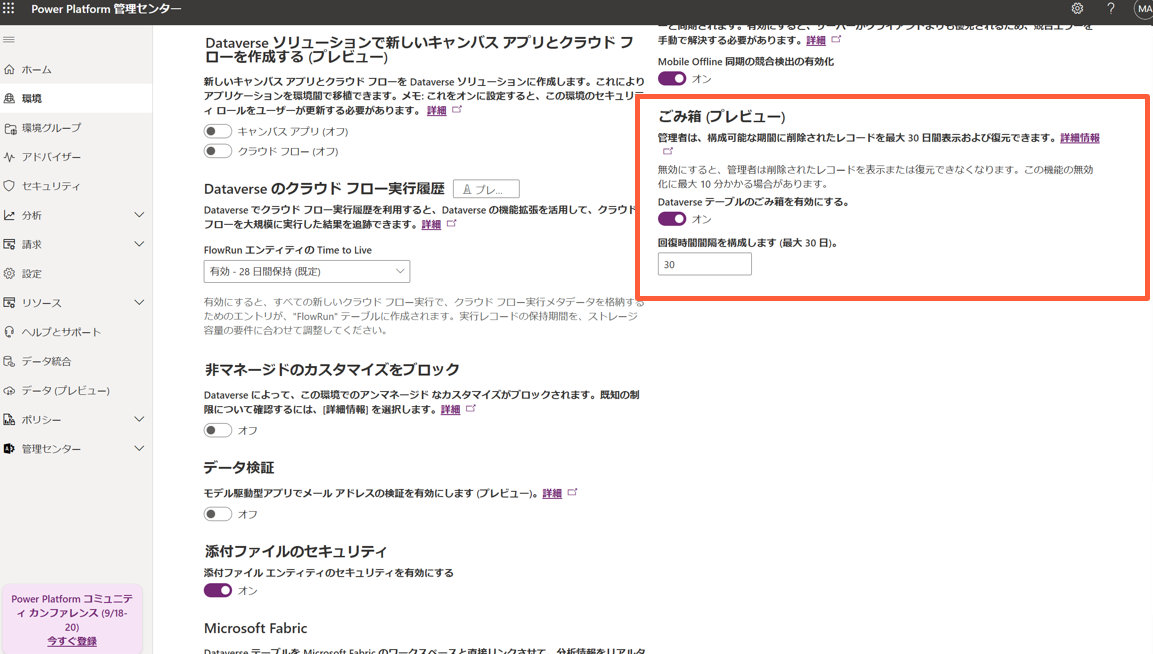Image resolution: width=1153 pixels, height=654 pixels.
Task: Expand the リソース chevron
Action: pos(139,302)
